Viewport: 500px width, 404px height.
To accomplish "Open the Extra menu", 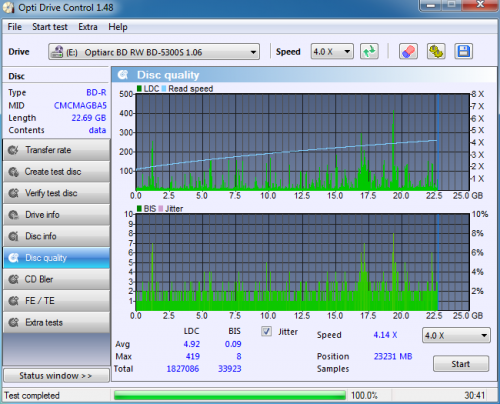I will [x=88, y=27].
